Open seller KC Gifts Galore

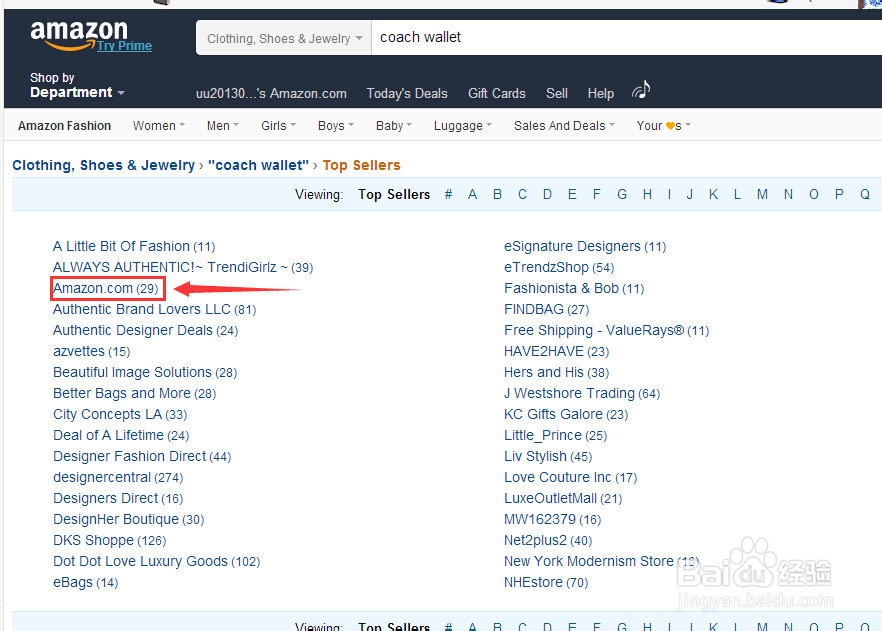click(566, 414)
